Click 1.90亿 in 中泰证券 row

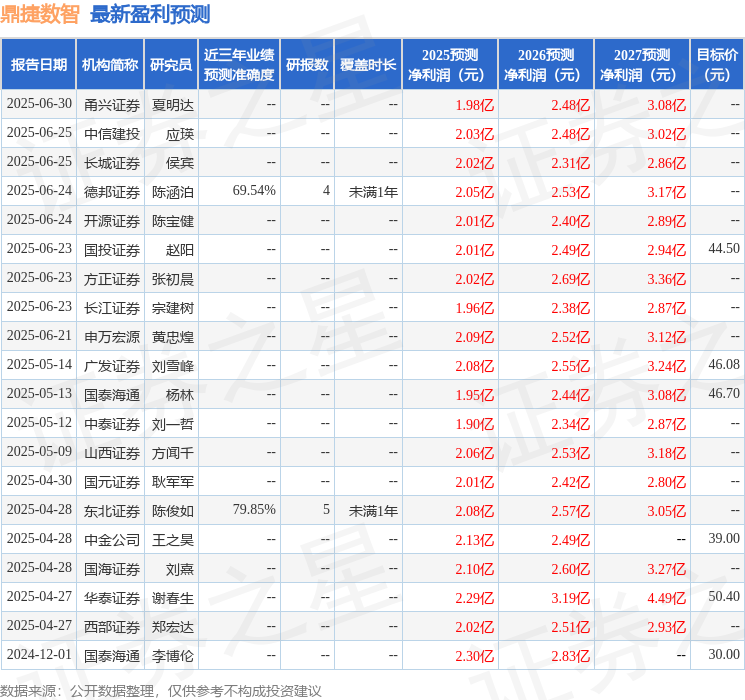point(474,424)
